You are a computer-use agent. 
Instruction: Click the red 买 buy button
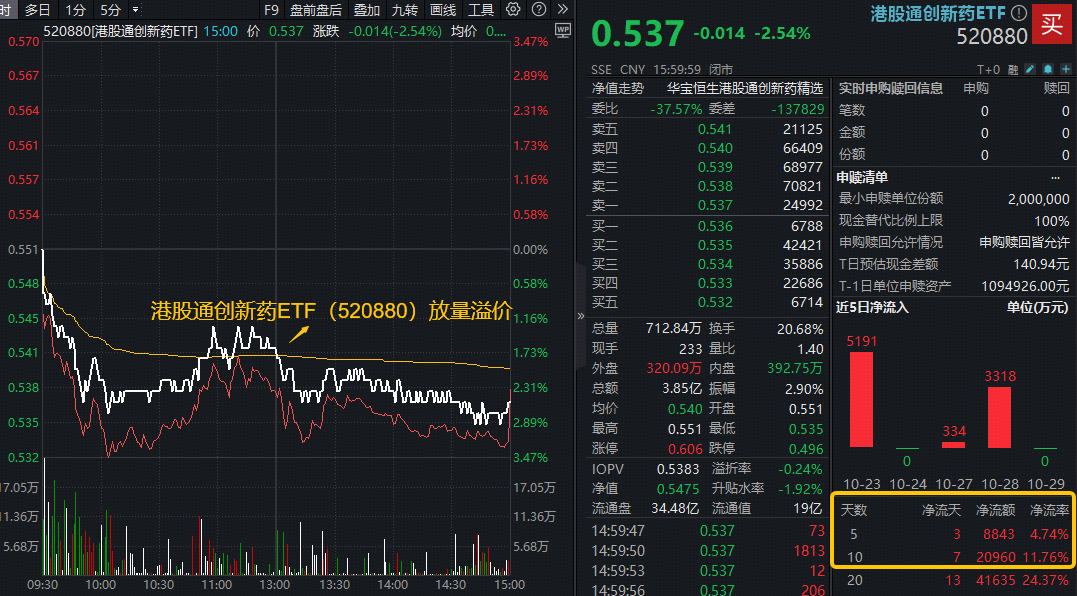click(x=1052, y=24)
